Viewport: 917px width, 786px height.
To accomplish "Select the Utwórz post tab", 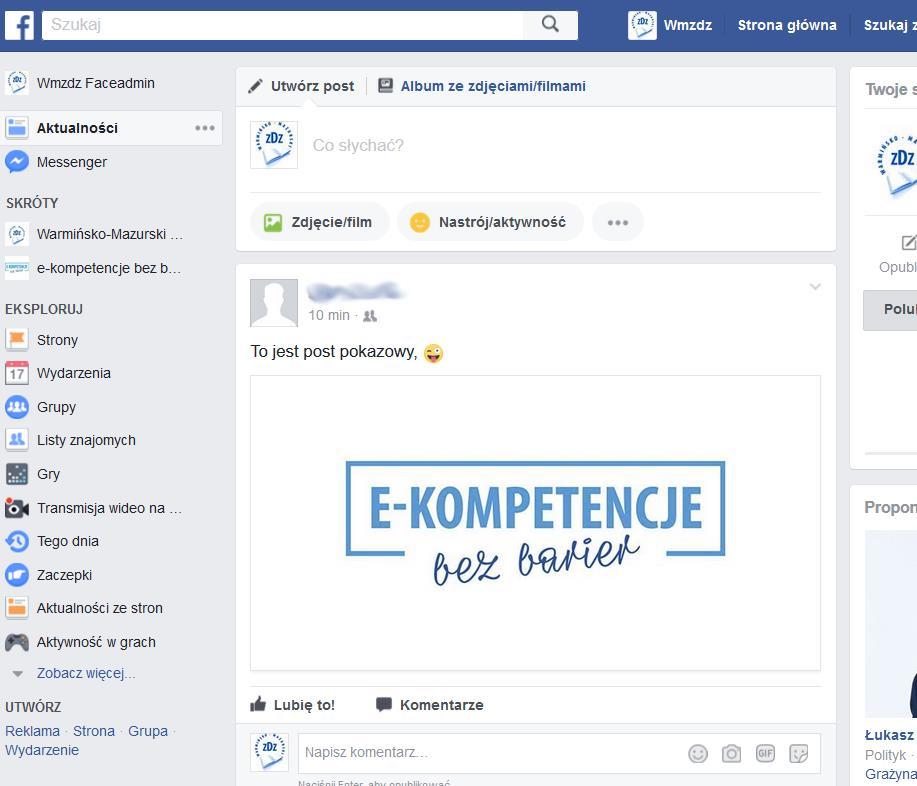I will point(301,87).
